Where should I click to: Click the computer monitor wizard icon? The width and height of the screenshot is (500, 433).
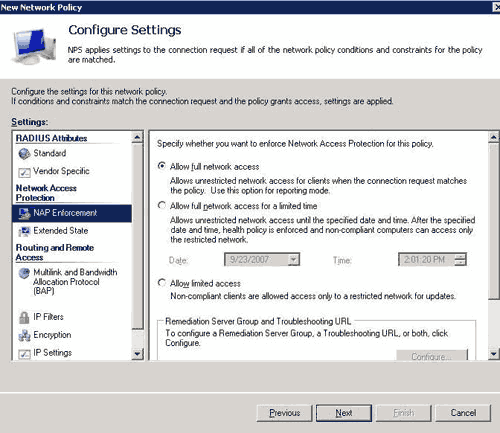[x=34, y=46]
